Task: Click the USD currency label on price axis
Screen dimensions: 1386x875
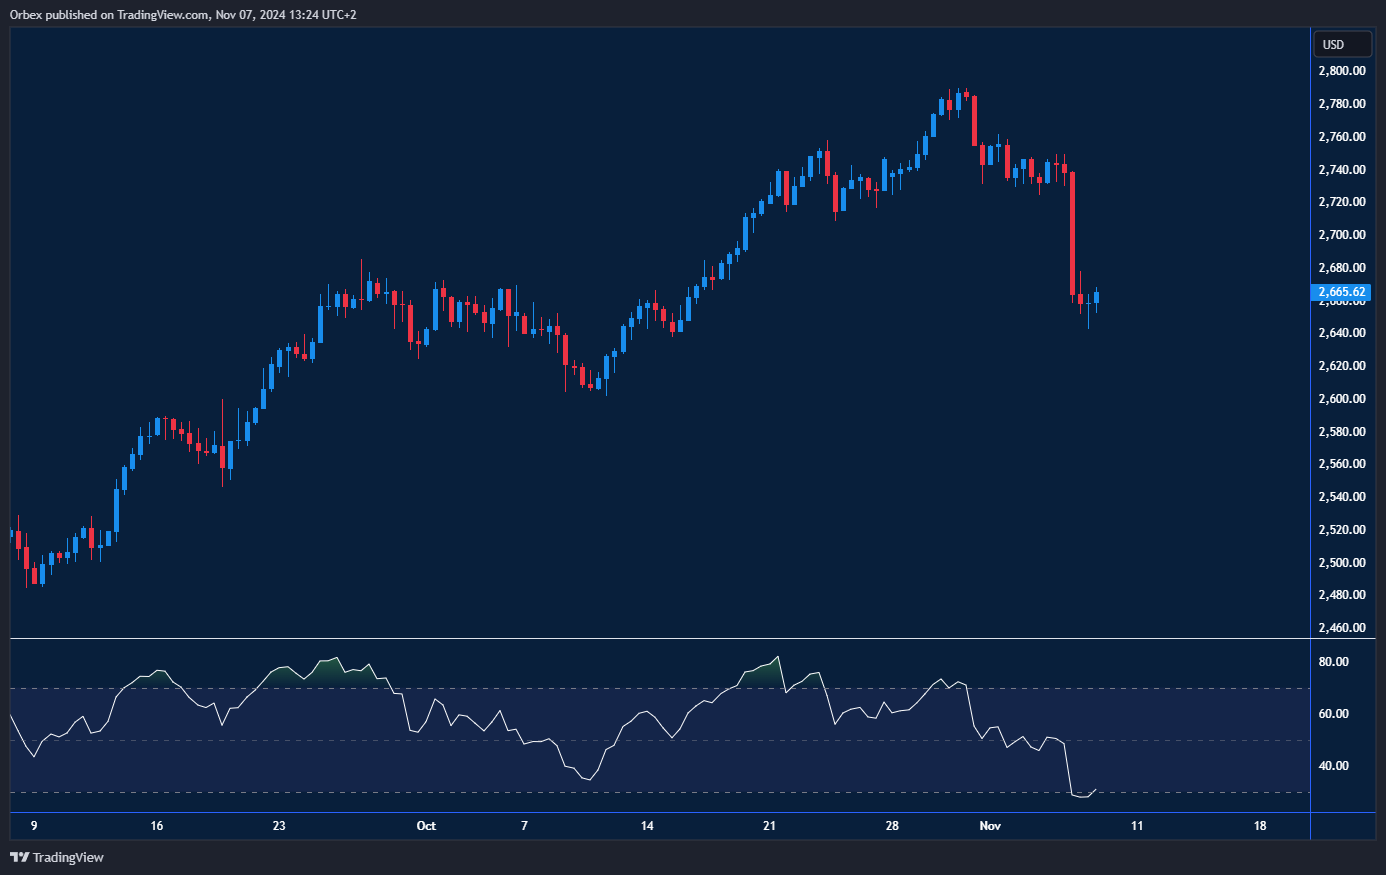Action: tap(1333, 45)
